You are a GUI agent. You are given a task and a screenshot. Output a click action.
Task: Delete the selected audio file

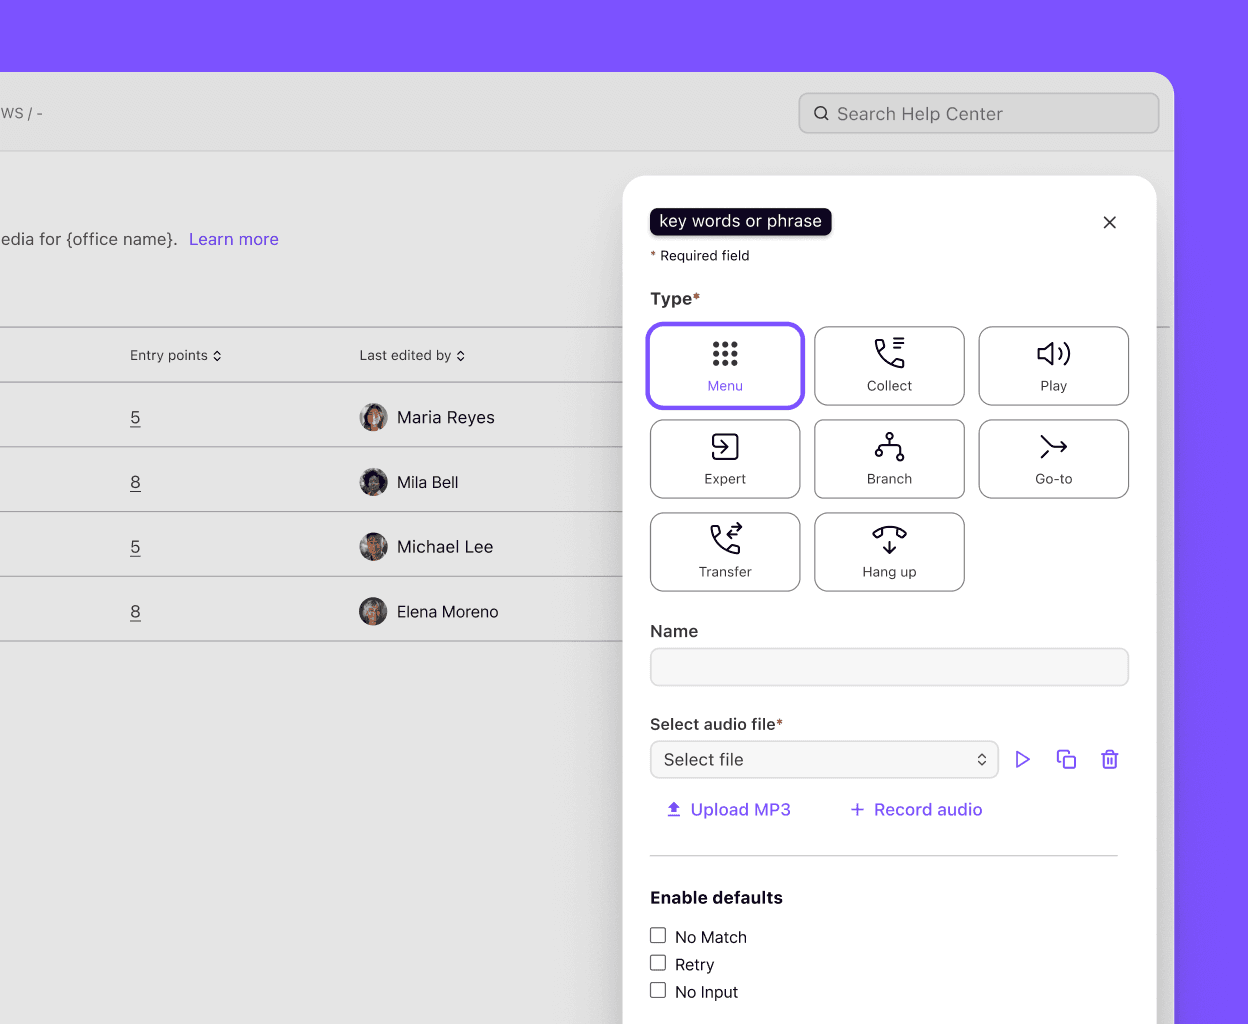coord(1109,759)
